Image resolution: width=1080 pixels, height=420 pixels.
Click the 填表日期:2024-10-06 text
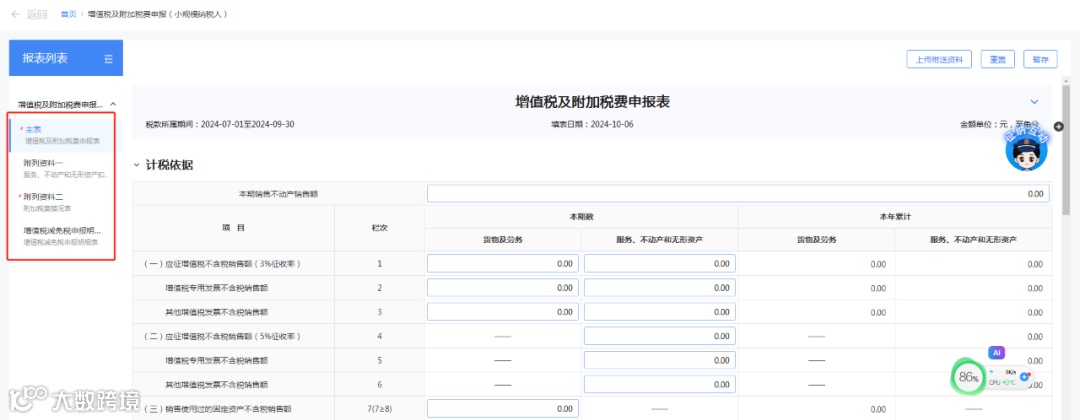point(592,125)
